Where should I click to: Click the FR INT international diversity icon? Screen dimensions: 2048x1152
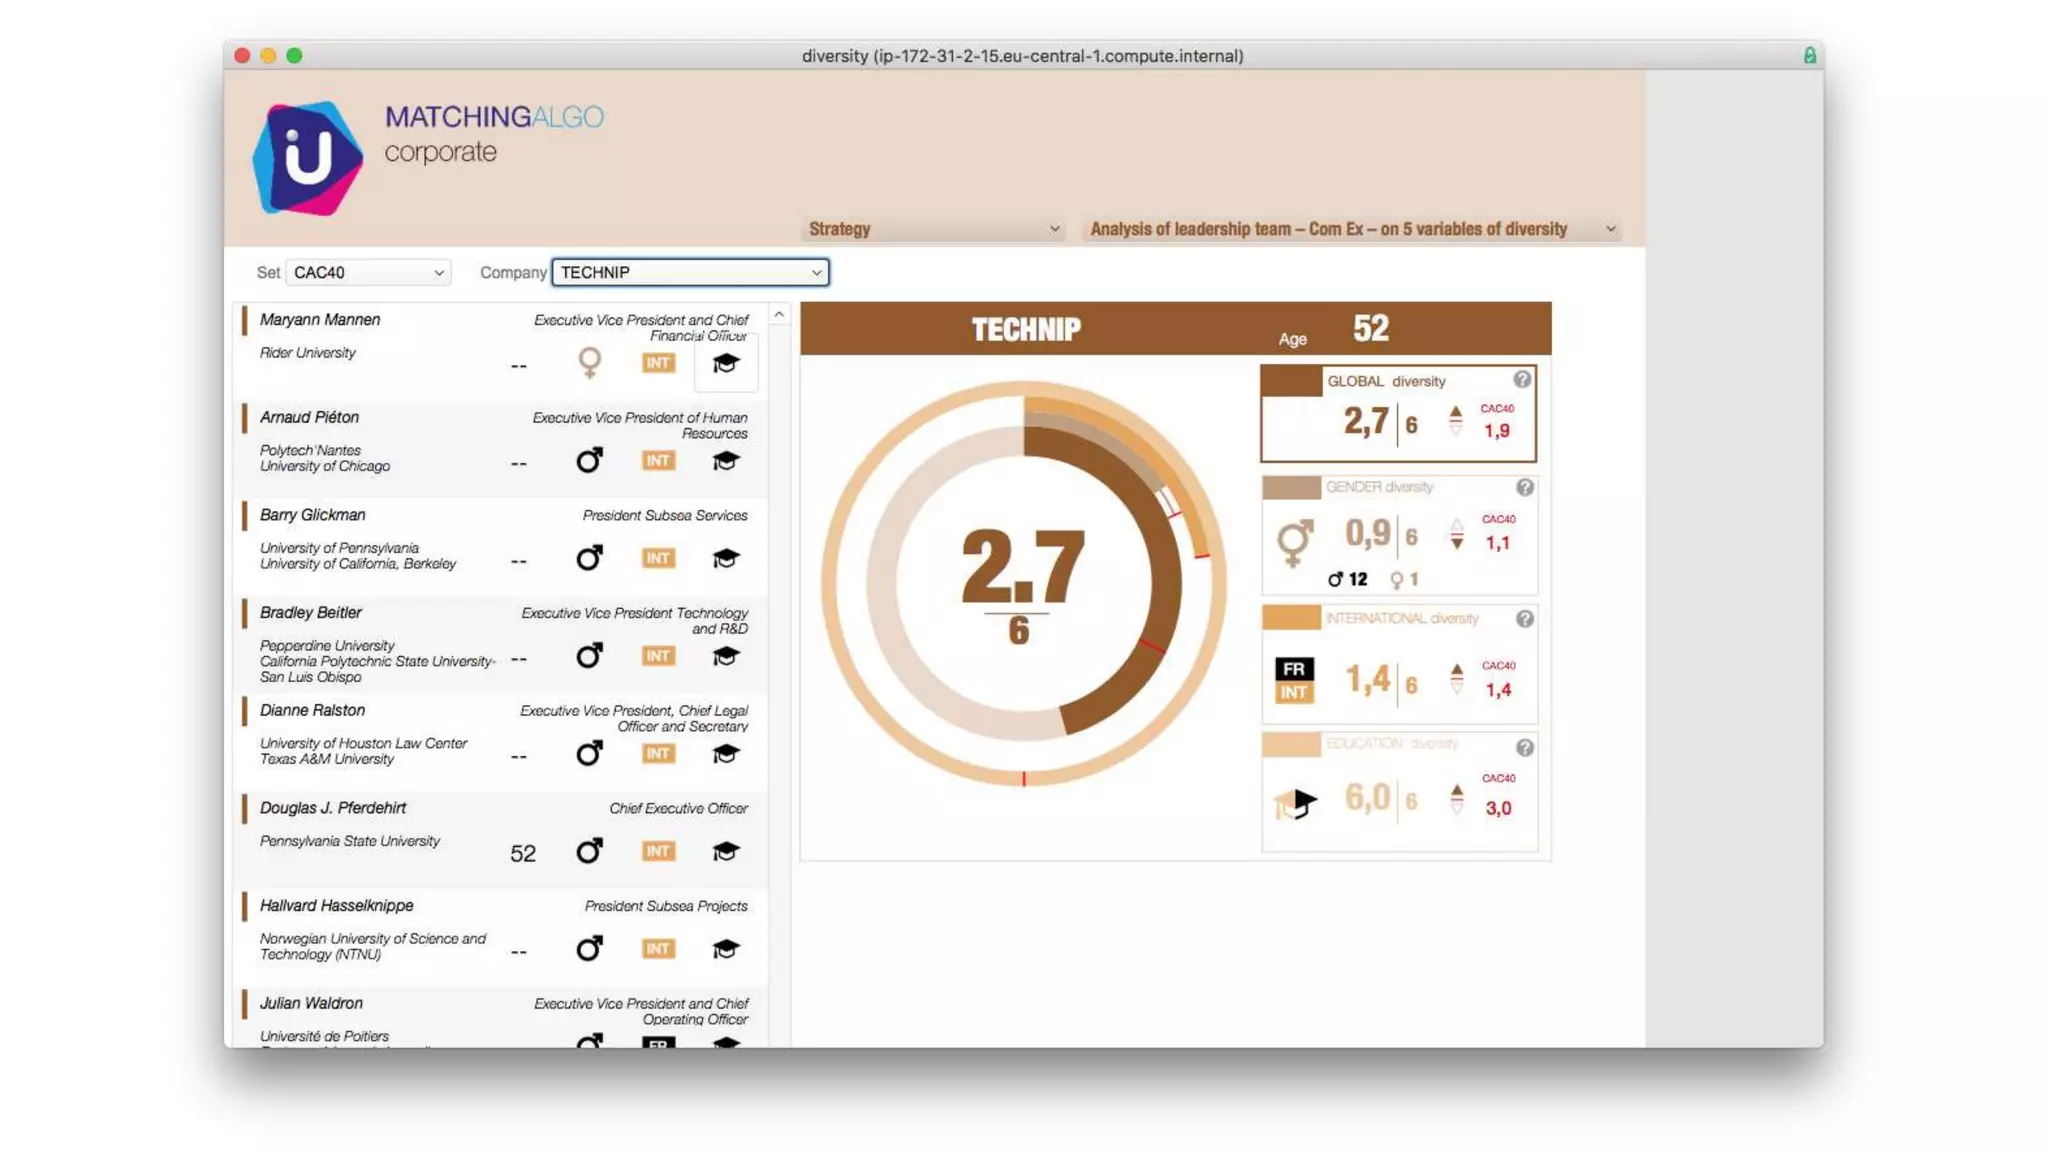coord(1294,680)
